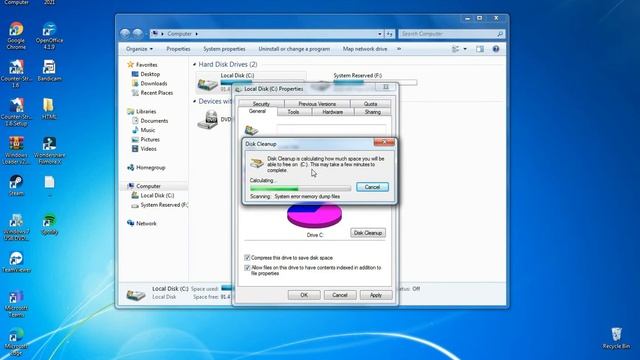Select Local Disk (C:) drive in Hard Disk Drives
The image size is (640, 360).
[251, 82]
